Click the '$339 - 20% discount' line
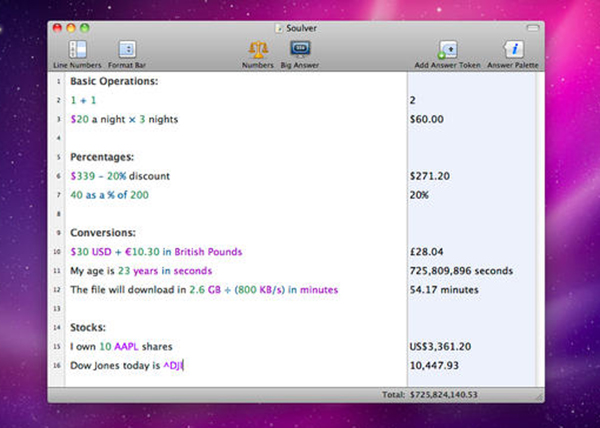Viewport: 600px width, 428px height. click(x=120, y=176)
